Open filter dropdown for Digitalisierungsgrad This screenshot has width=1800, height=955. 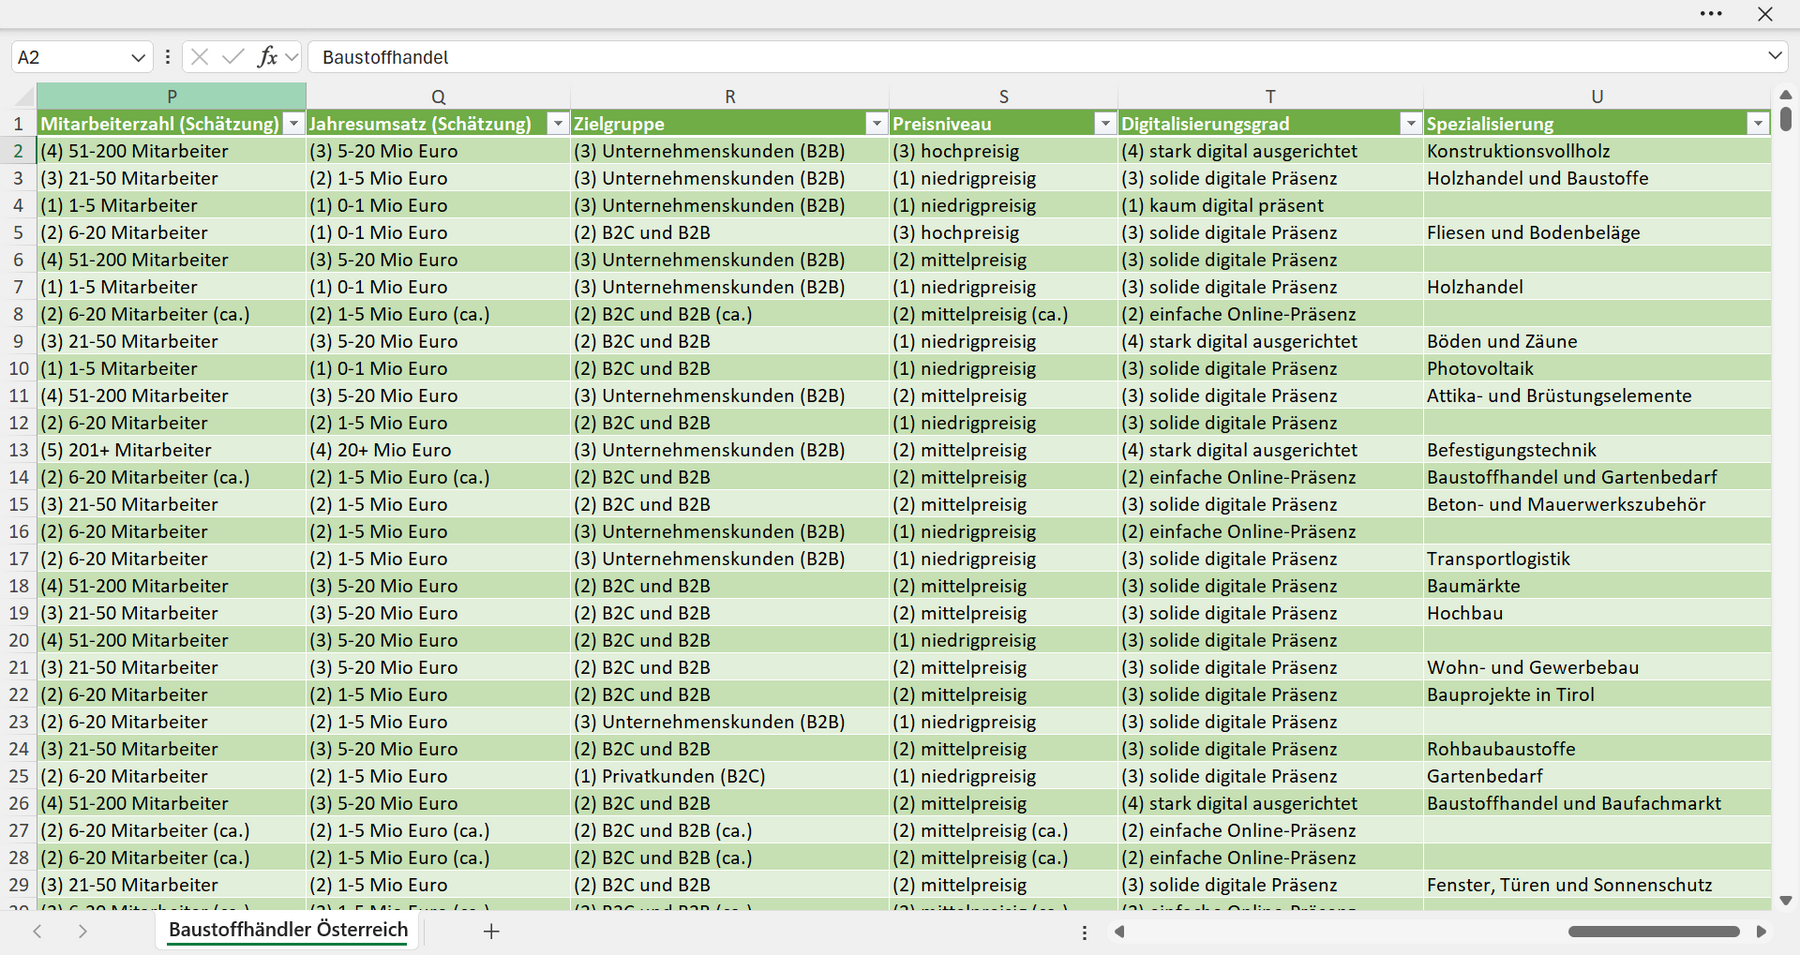click(x=1411, y=124)
